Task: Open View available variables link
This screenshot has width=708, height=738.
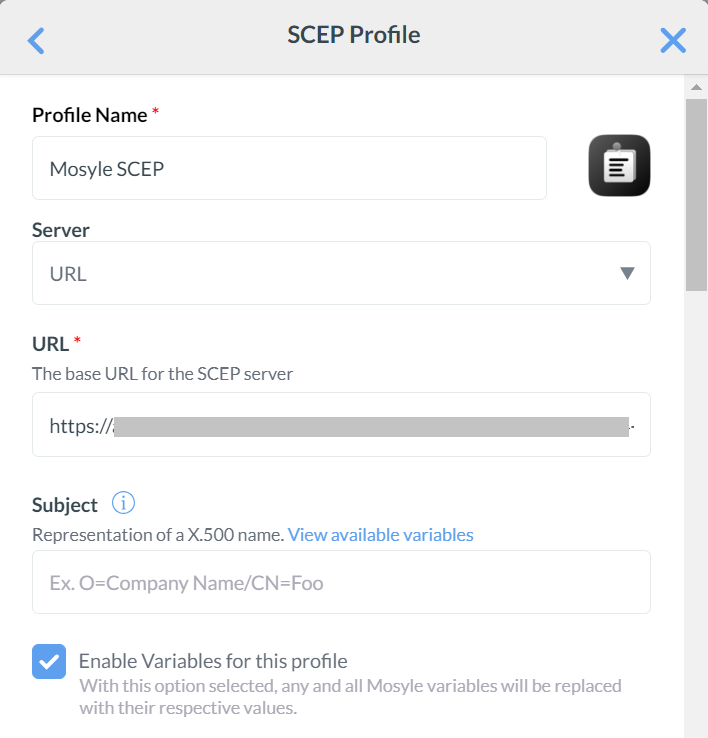Action: [380, 535]
